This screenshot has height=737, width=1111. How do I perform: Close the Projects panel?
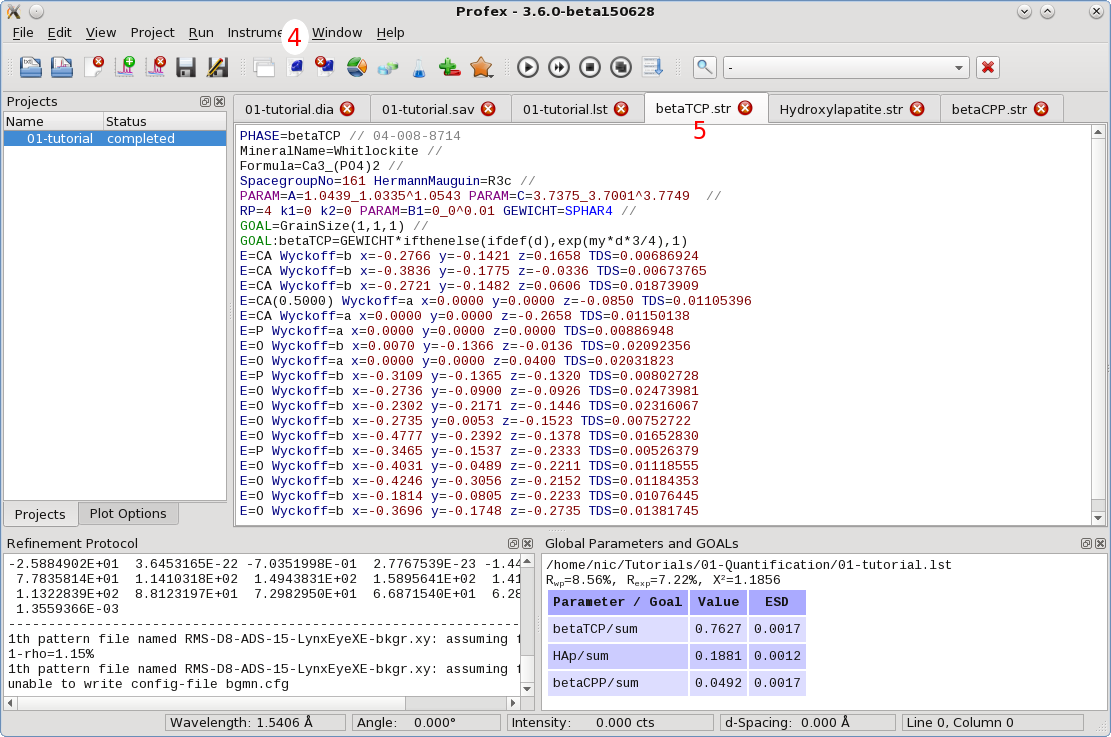click(220, 101)
